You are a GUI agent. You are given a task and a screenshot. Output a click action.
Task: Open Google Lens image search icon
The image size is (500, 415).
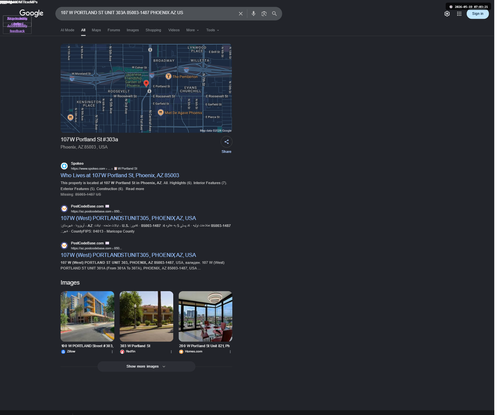[264, 14]
